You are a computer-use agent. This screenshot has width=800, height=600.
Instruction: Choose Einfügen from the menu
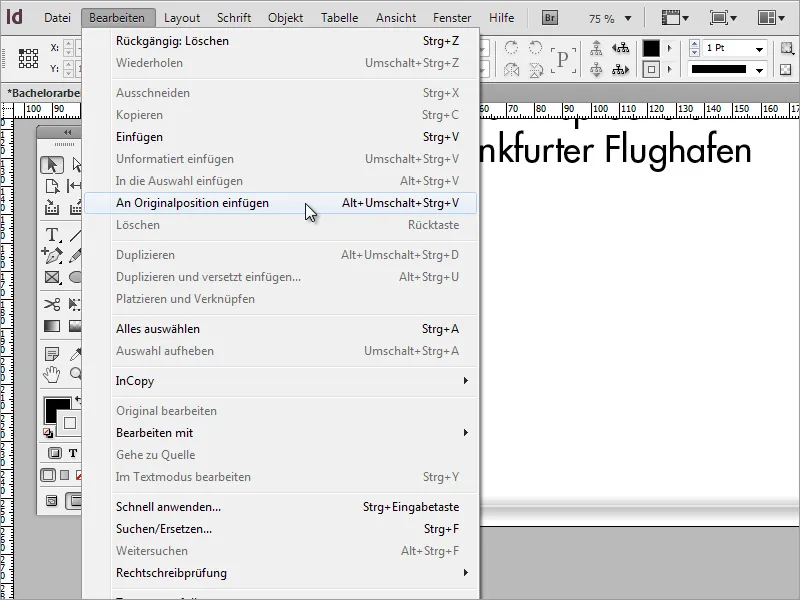point(280,137)
